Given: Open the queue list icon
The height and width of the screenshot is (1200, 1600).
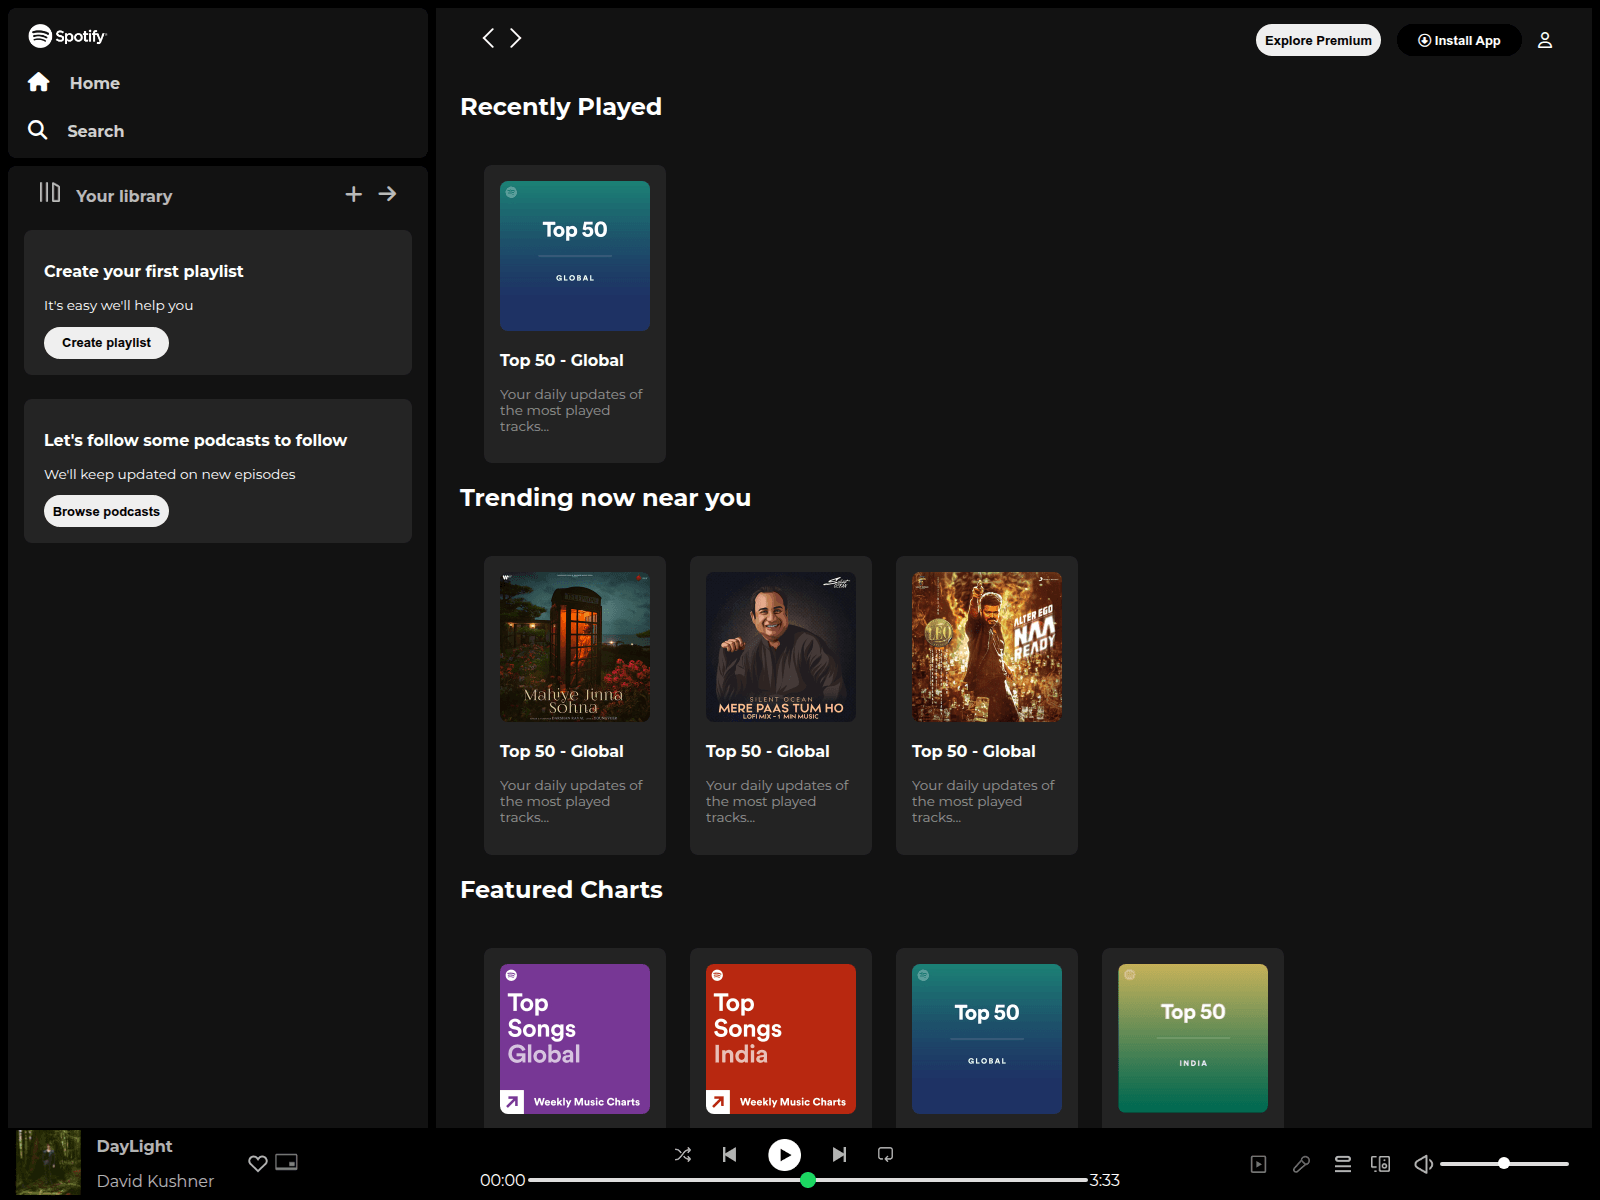Looking at the screenshot, I should [1342, 1164].
